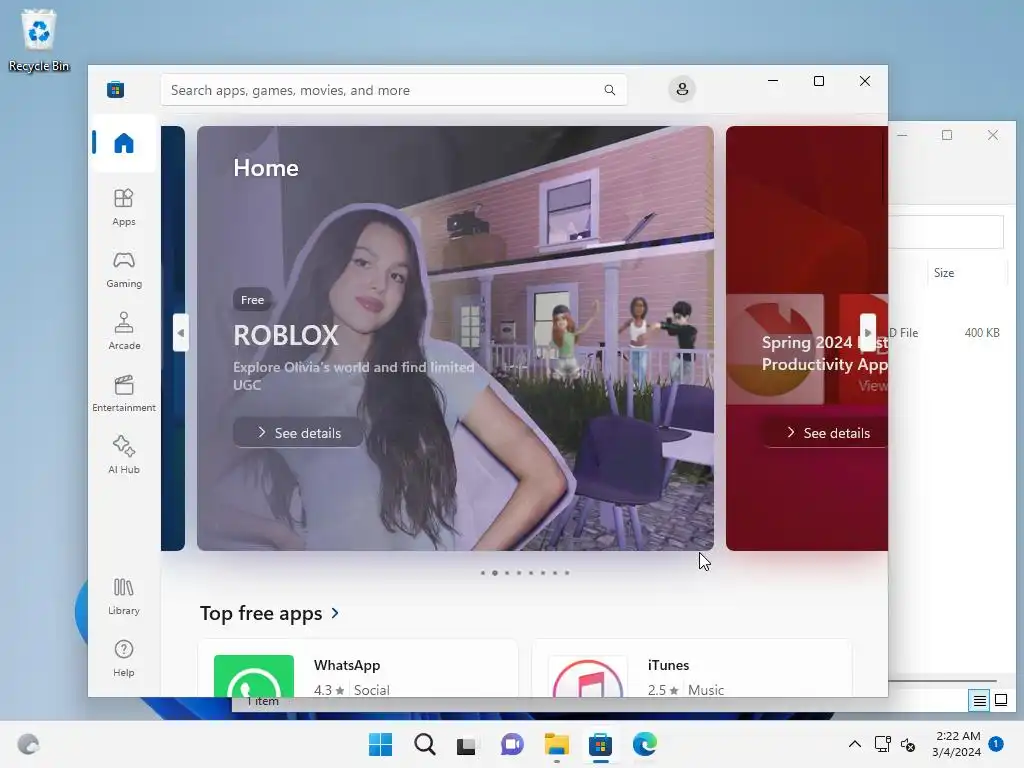Viewport: 1024px width, 768px height.
Task: Open the iTunes app card
Action: 692,669
